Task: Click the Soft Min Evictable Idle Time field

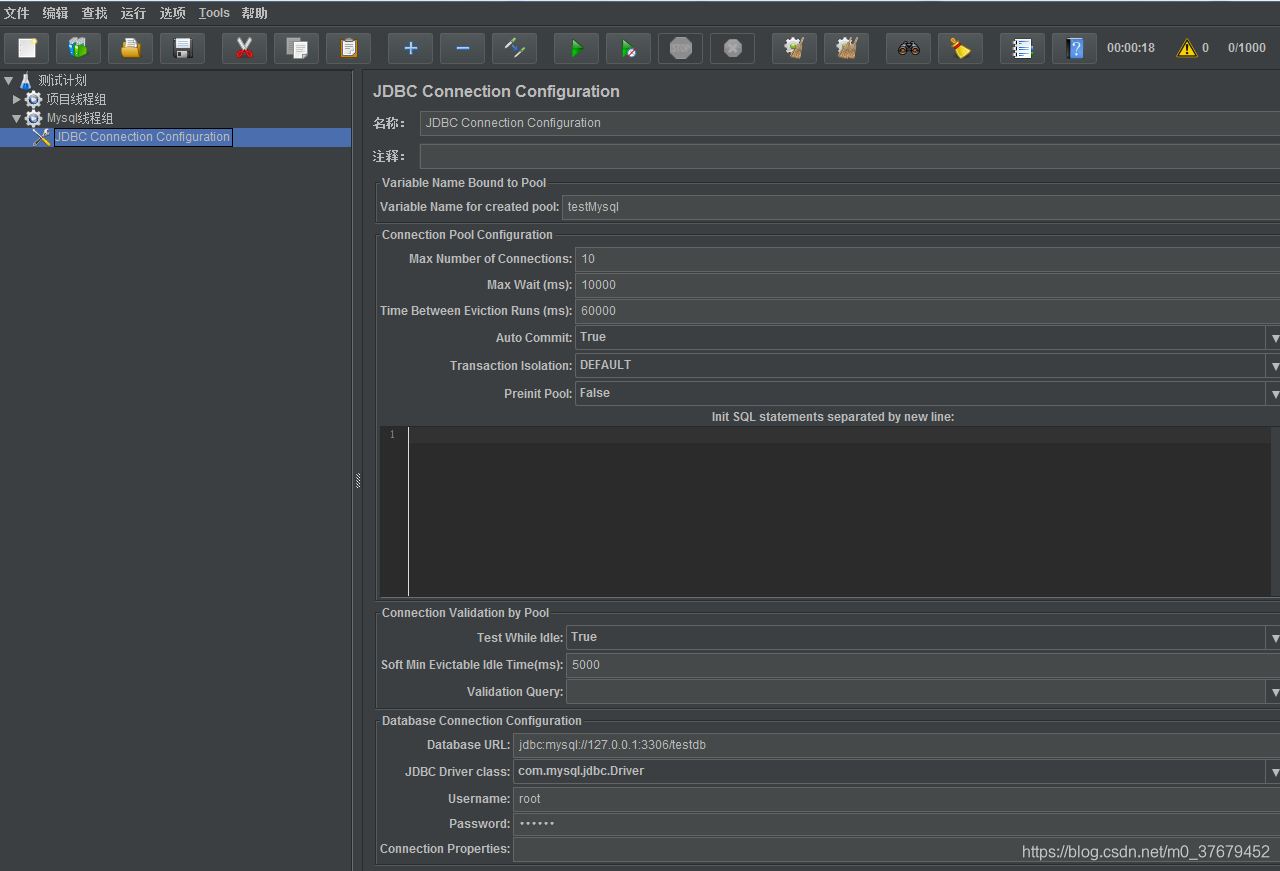Action: pyautogui.click(x=923, y=665)
